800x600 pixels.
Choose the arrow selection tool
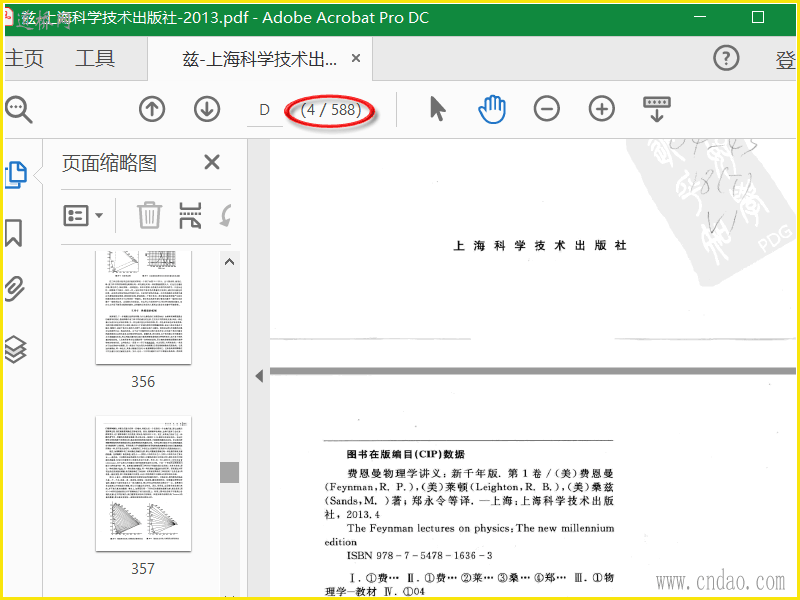pos(438,109)
